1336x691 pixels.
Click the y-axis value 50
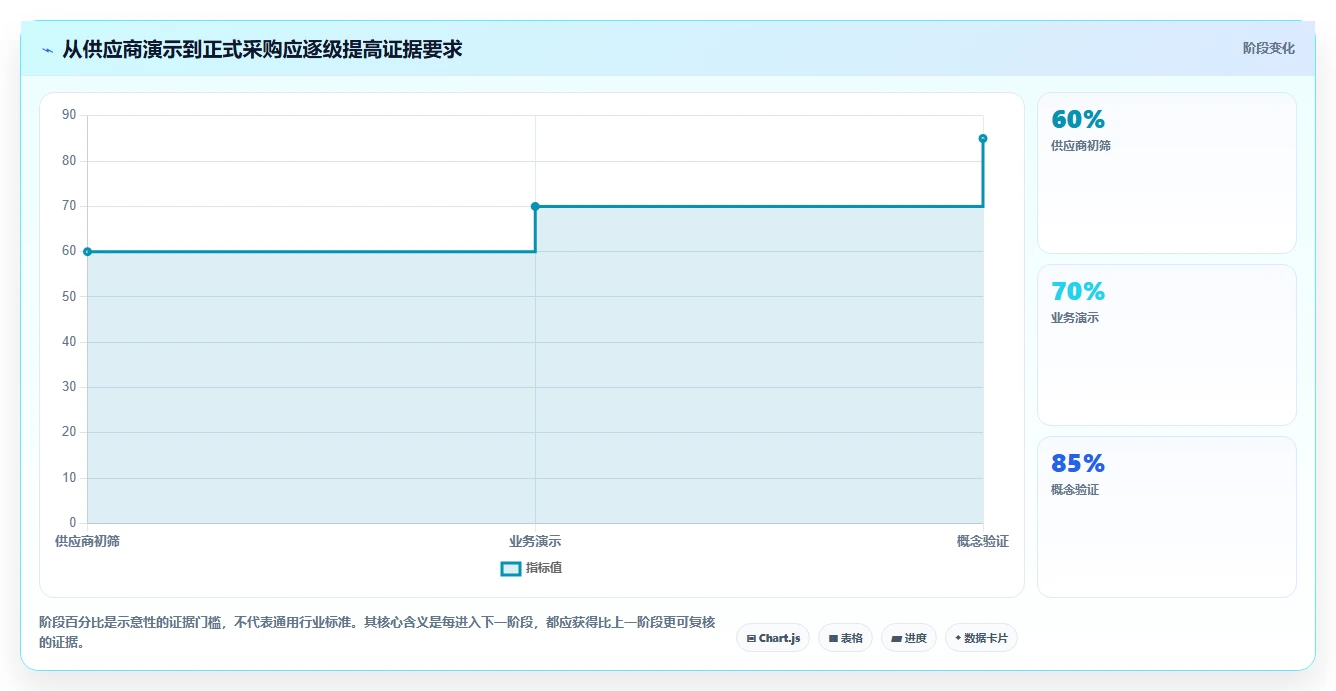click(69, 297)
